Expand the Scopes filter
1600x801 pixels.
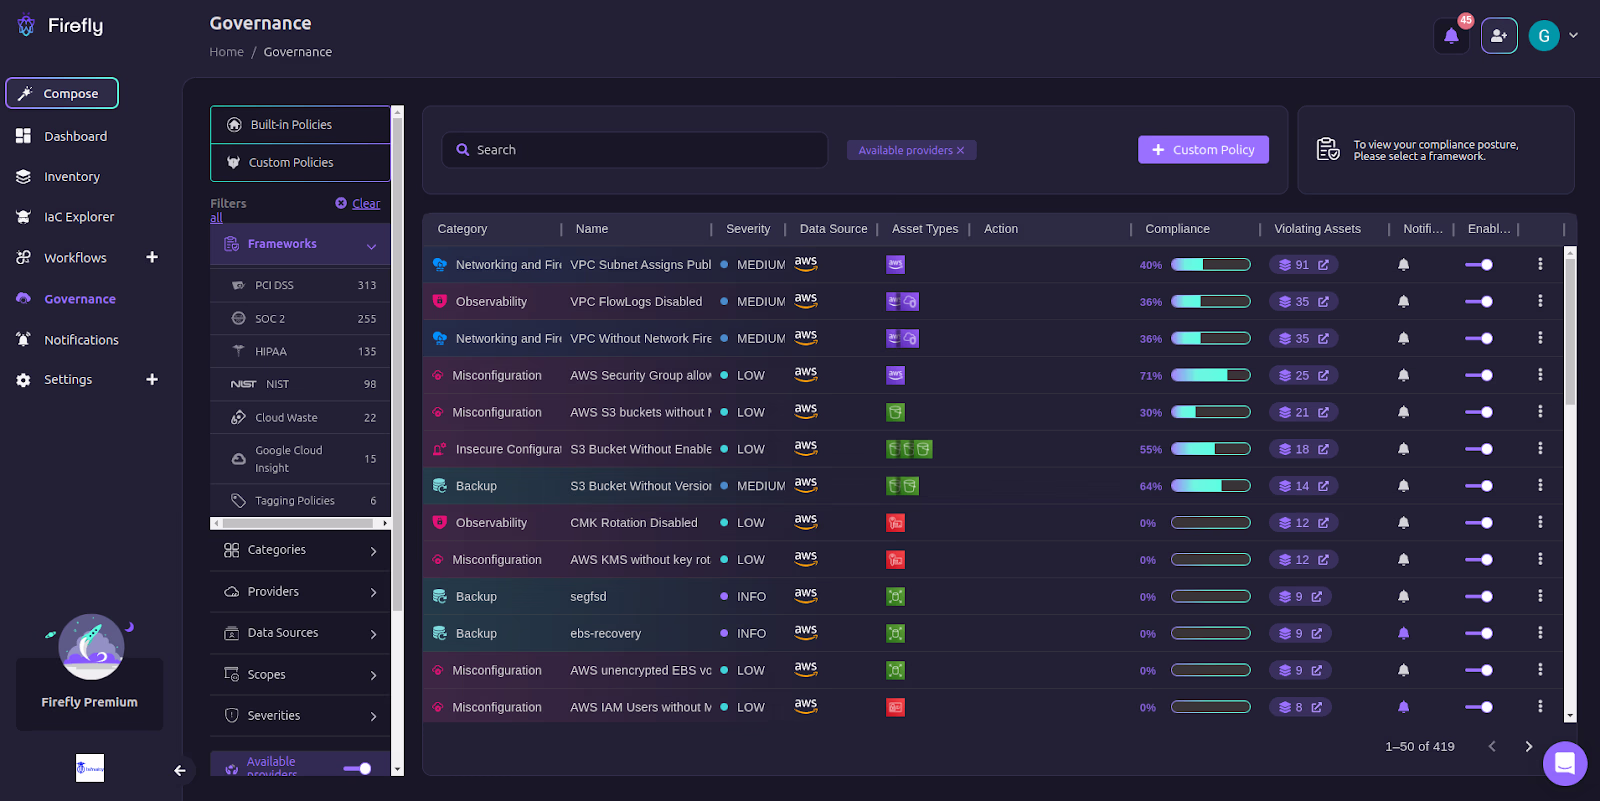300,675
